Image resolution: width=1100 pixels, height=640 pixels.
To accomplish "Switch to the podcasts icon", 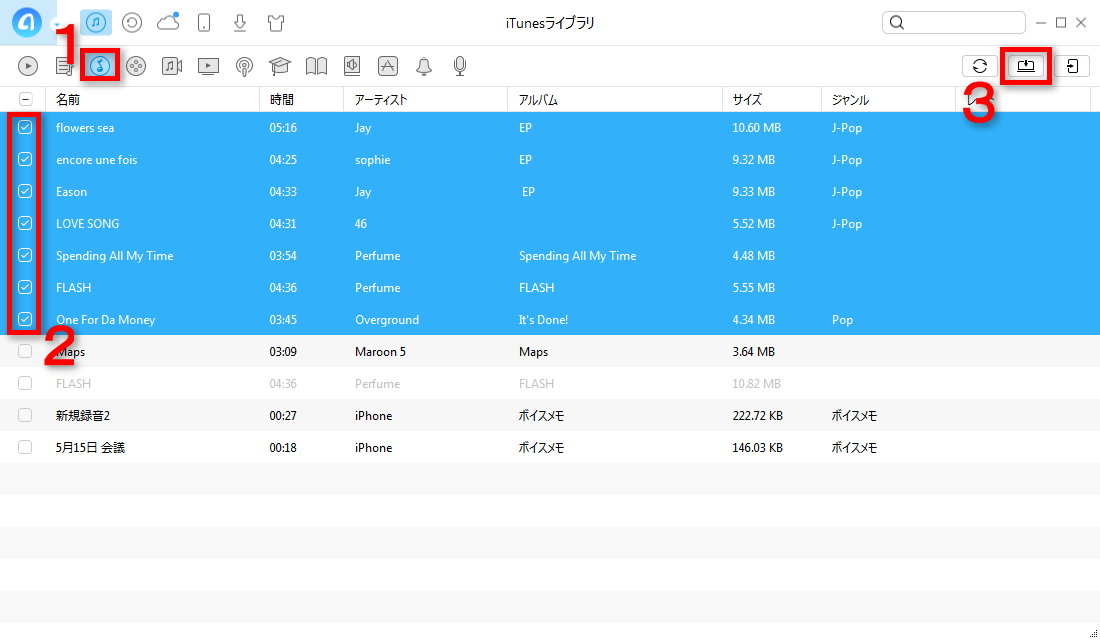I will (244, 66).
